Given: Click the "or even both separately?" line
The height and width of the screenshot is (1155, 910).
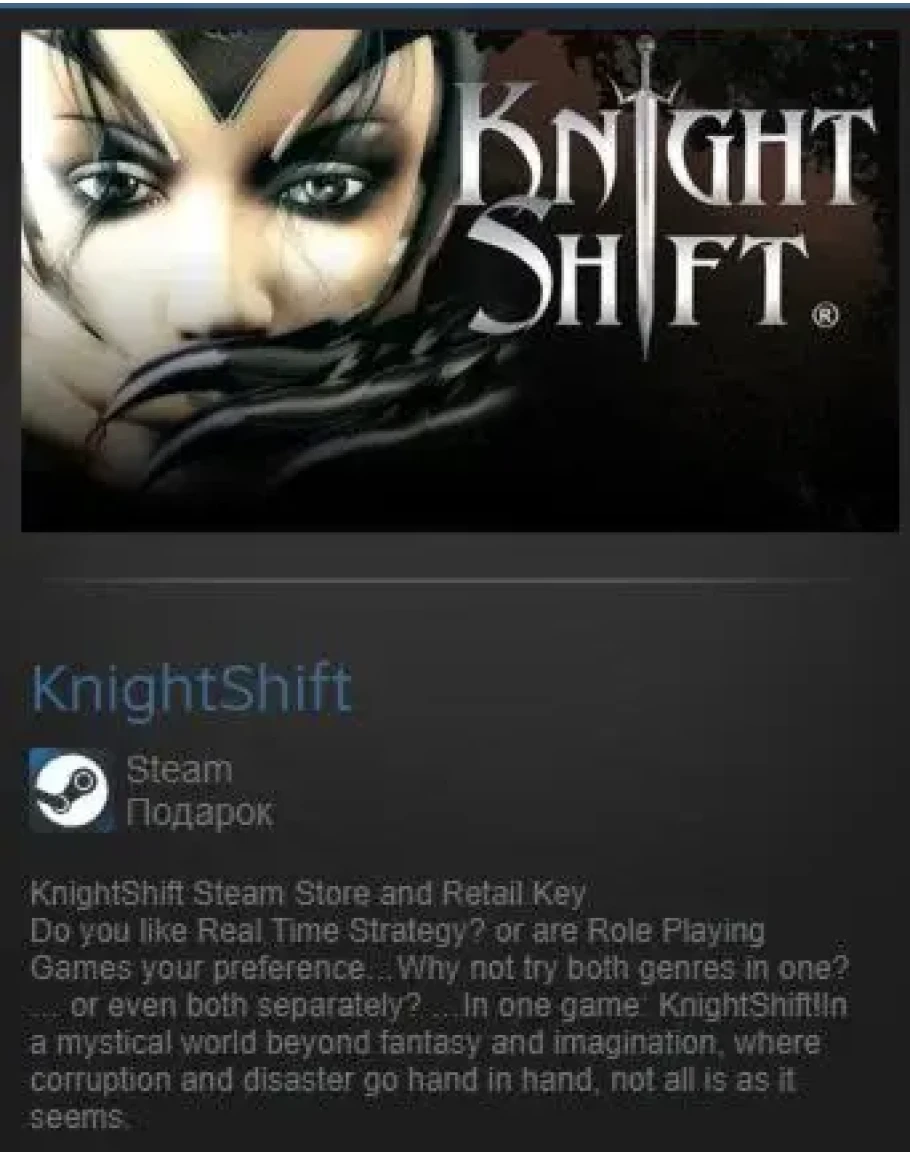Looking at the screenshot, I should point(439,1005).
